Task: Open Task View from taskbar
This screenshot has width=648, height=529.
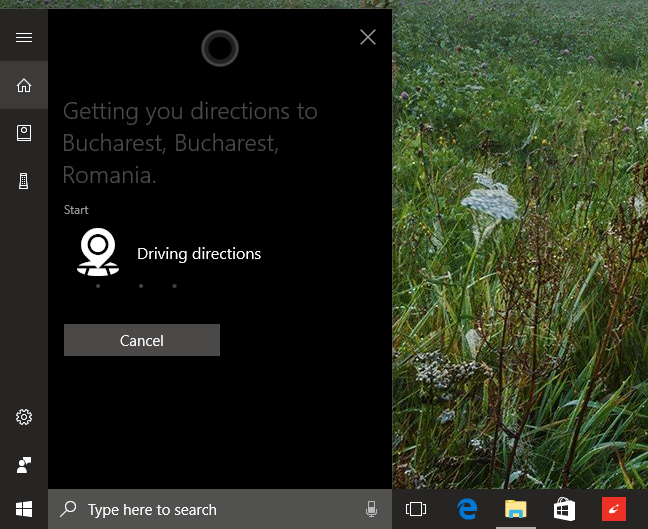Action: point(416,509)
